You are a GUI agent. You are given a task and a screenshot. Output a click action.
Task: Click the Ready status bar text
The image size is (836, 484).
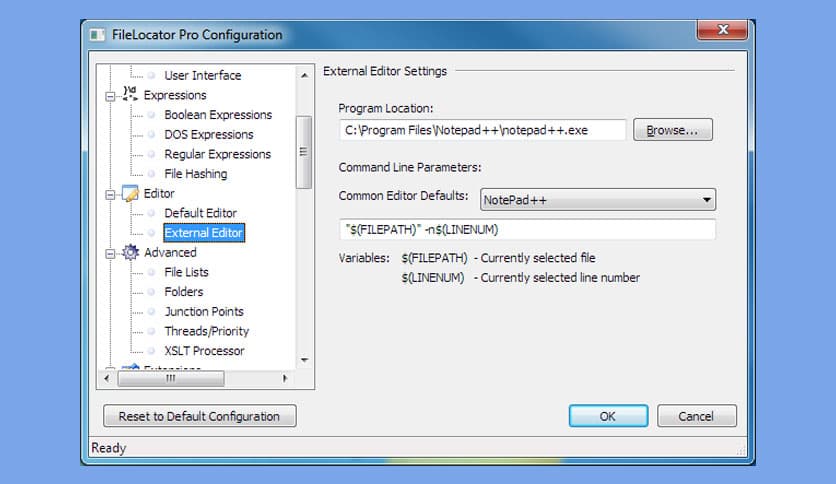pos(109,448)
